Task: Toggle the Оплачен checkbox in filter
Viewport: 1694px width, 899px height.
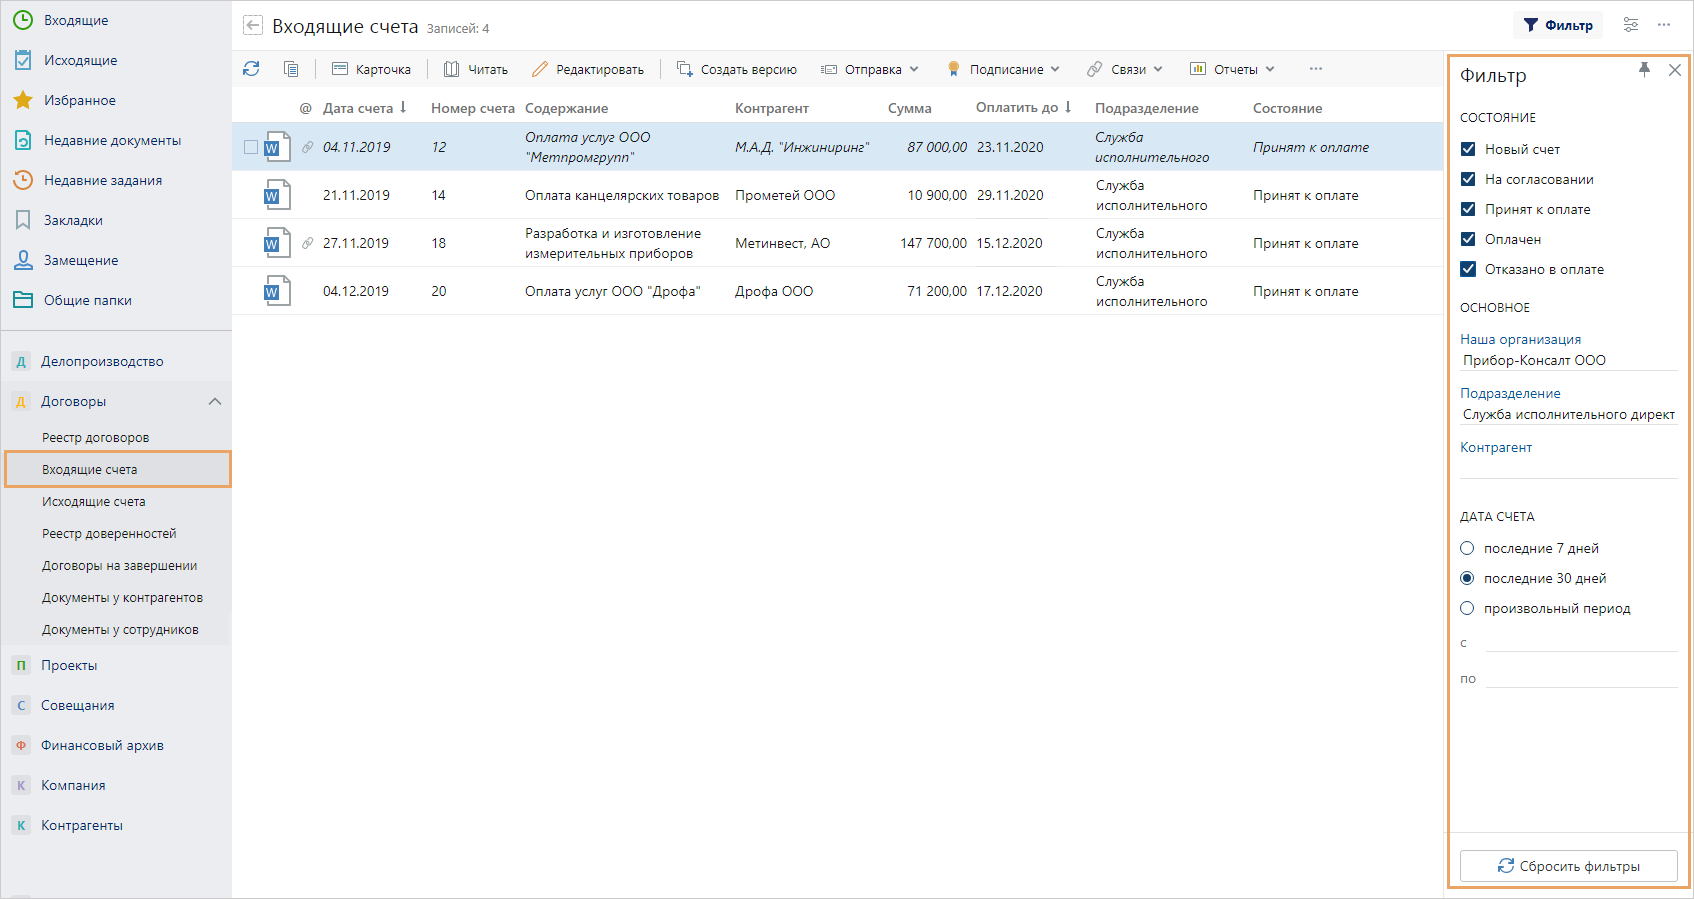Action: (x=1468, y=239)
